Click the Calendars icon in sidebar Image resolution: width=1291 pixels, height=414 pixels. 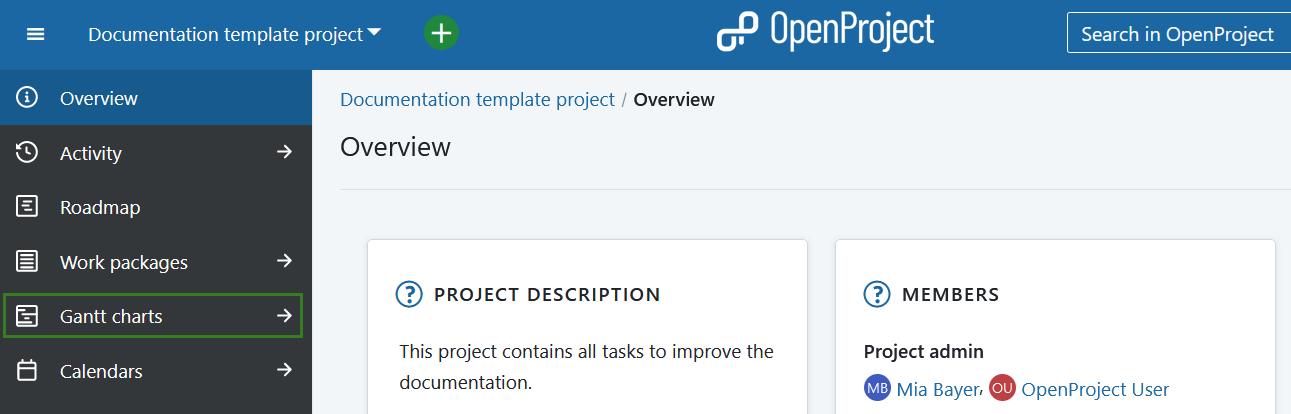pyautogui.click(x=28, y=371)
